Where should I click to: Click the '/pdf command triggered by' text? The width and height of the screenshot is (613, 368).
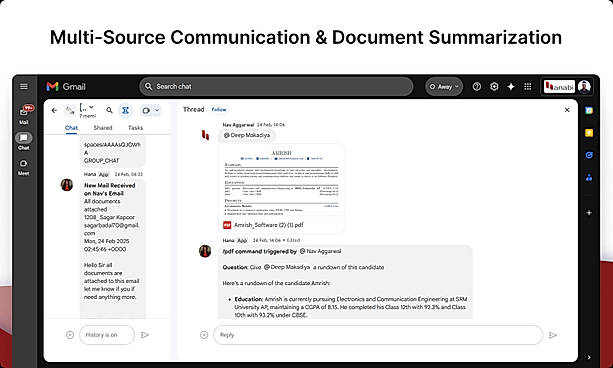(x=259, y=251)
